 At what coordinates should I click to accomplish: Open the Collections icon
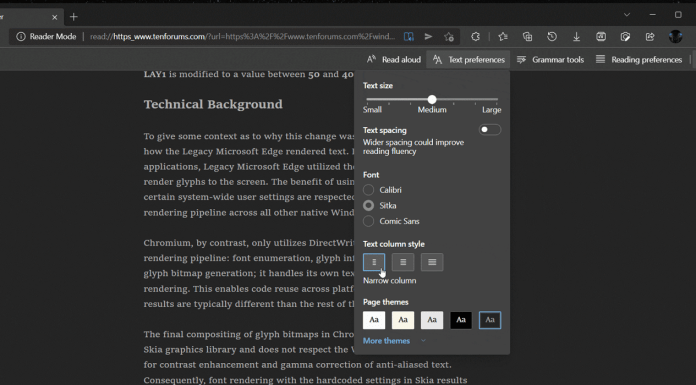click(x=527, y=36)
